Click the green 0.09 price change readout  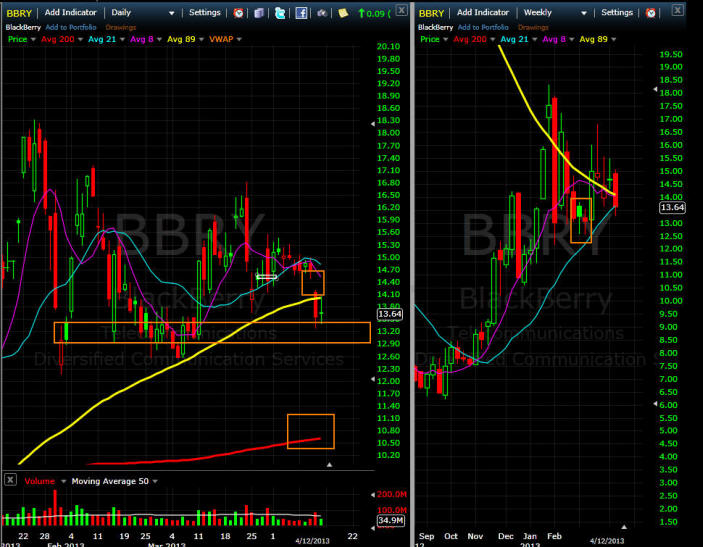tap(375, 13)
